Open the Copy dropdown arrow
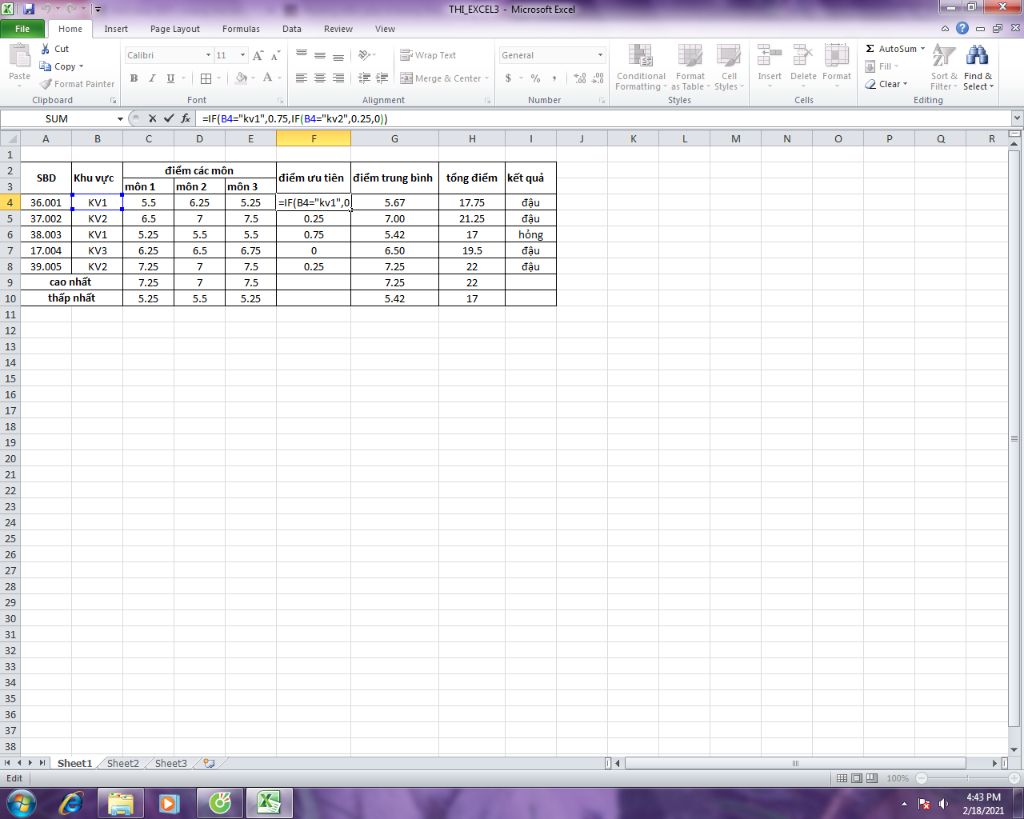 click(81, 67)
